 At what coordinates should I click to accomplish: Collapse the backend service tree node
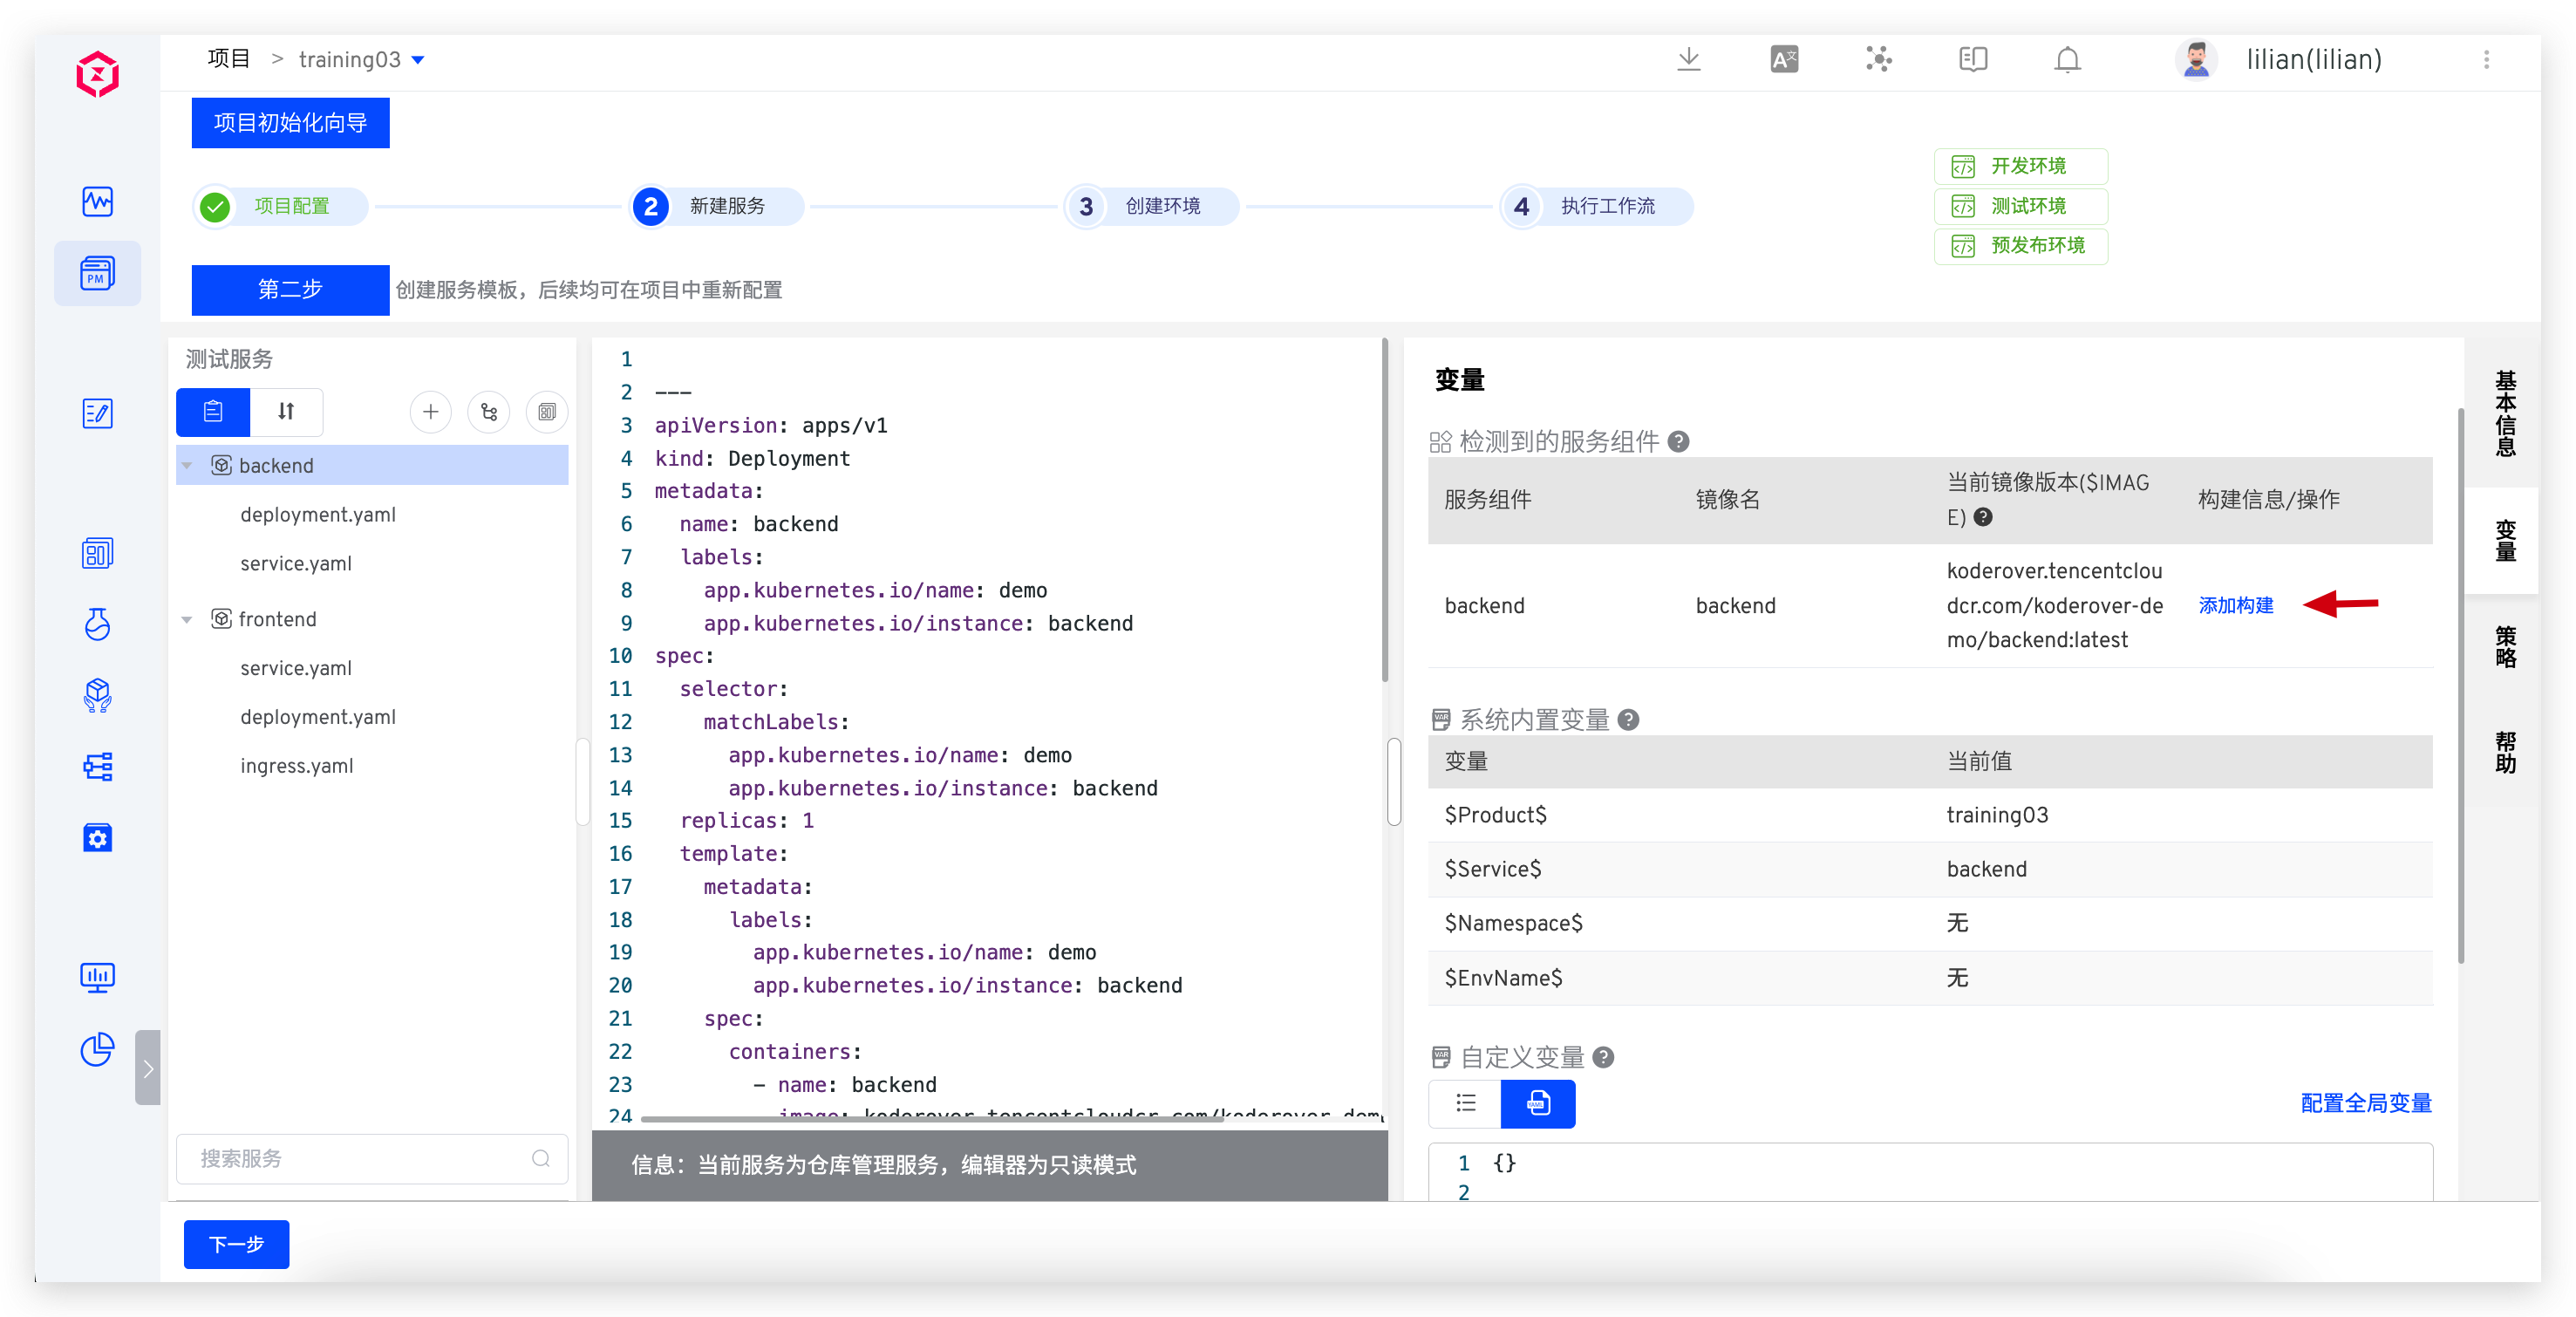coord(187,466)
